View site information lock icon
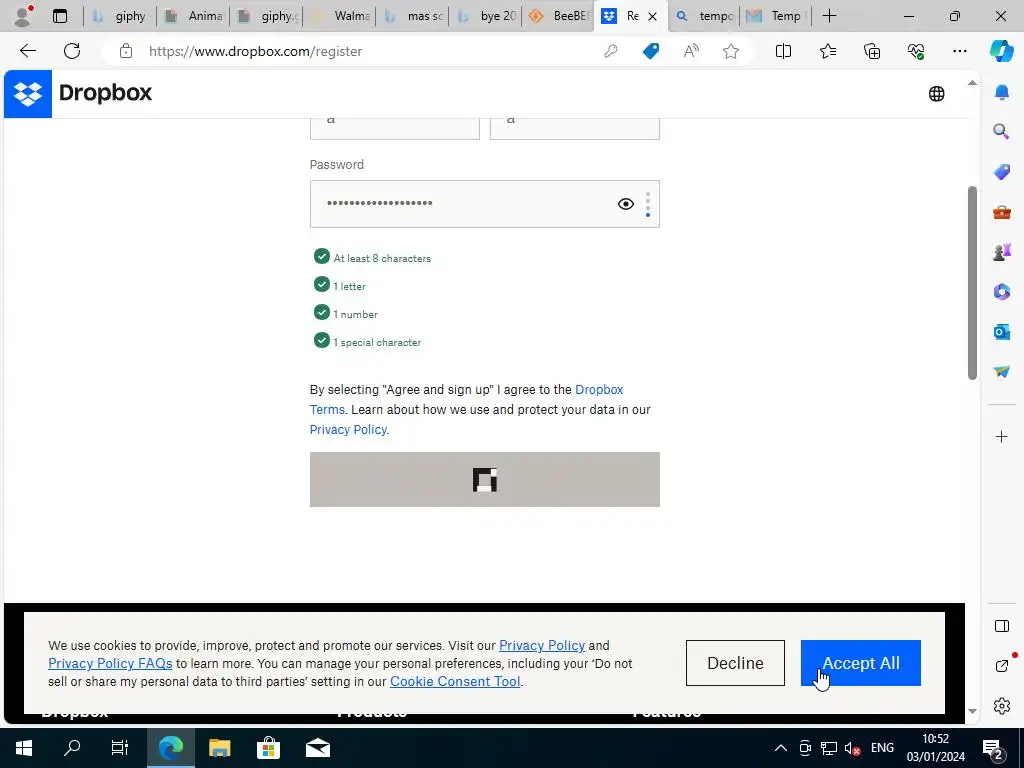The image size is (1024, 768). [x=126, y=52]
